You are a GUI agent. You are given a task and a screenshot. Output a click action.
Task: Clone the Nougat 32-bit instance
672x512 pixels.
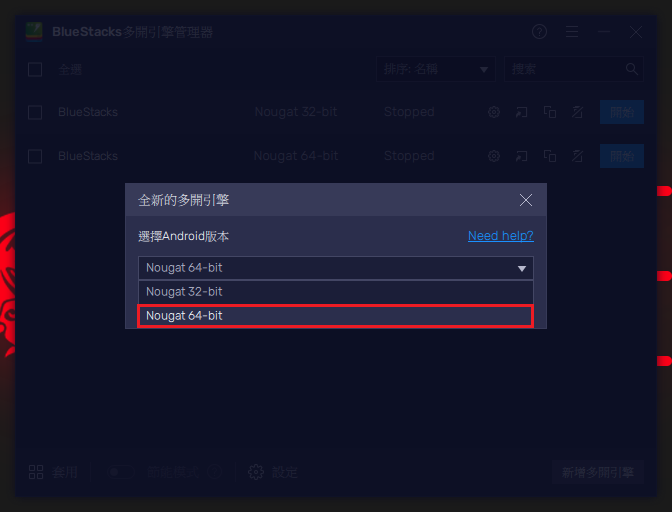(x=550, y=112)
